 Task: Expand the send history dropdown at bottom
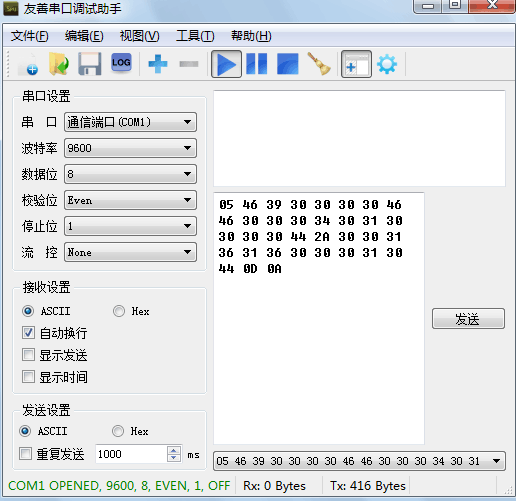click(496, 461)
